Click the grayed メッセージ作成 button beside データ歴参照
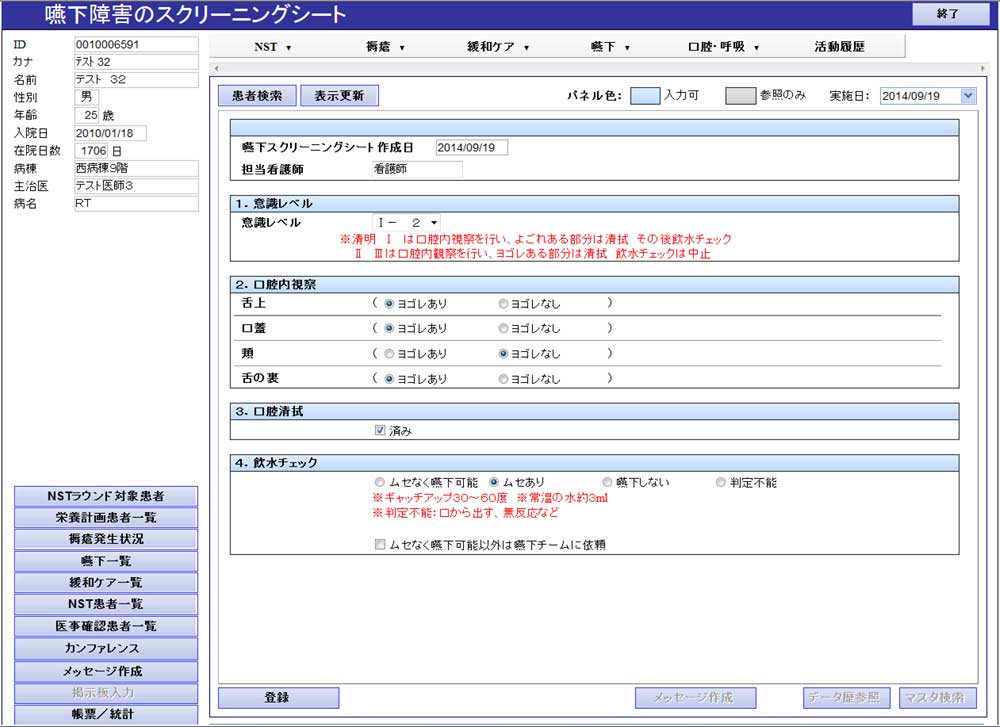Image resolution: width=1000 pixels, height=727 pixels. point(695,698)
